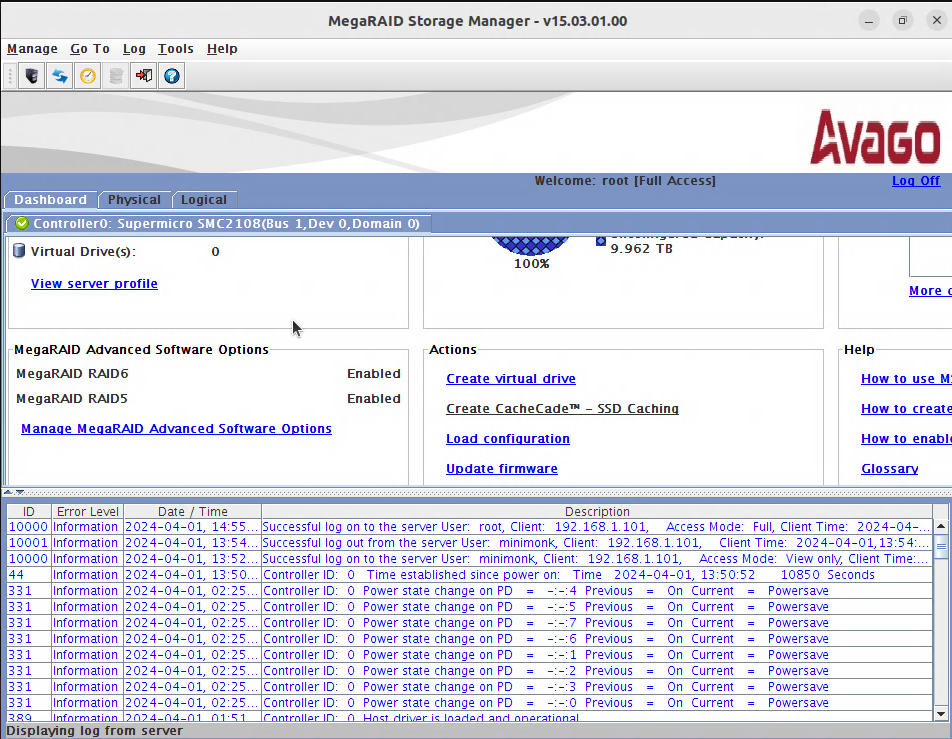
Task: Select log row 44 Time established entry
Action: 470,574
